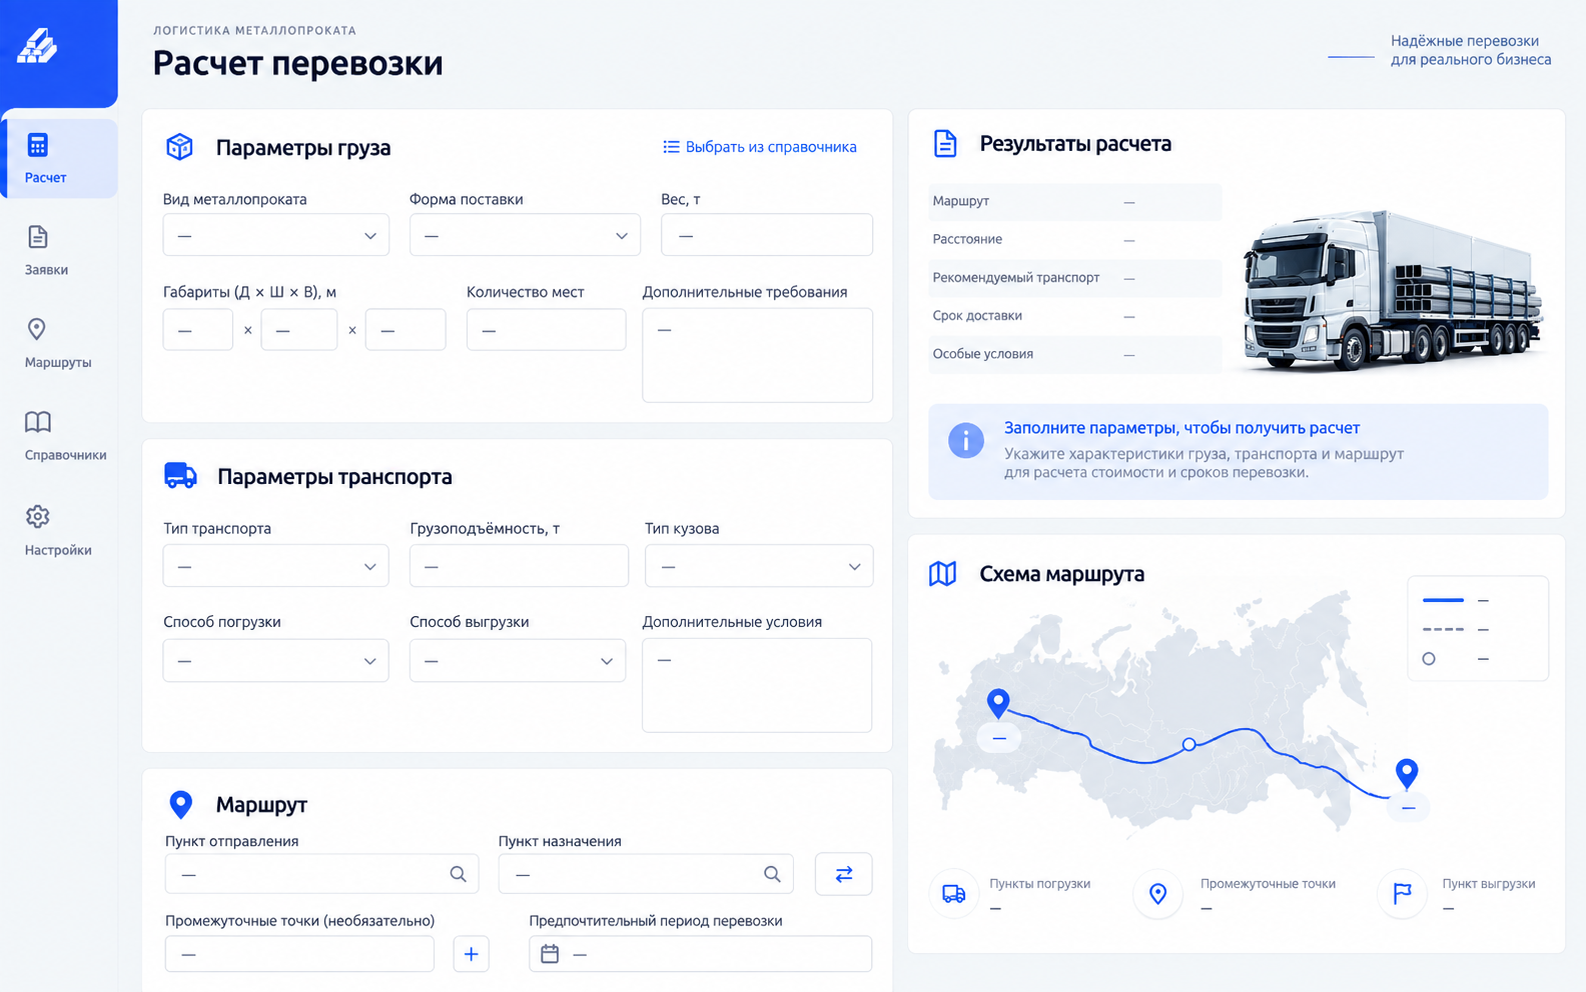The image size is (1586, 992).
Task: Click dashed line legend entry on map
Action: [1456, 629]
